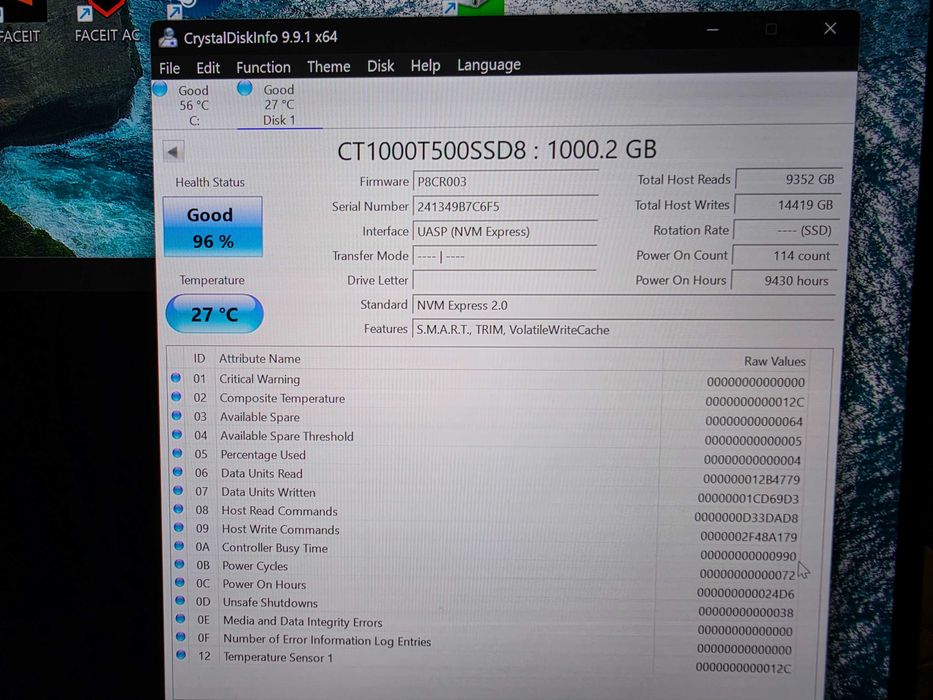Open the Disk menu
Image resolution: width=933 pixels, height=700 pixels.
380,65
